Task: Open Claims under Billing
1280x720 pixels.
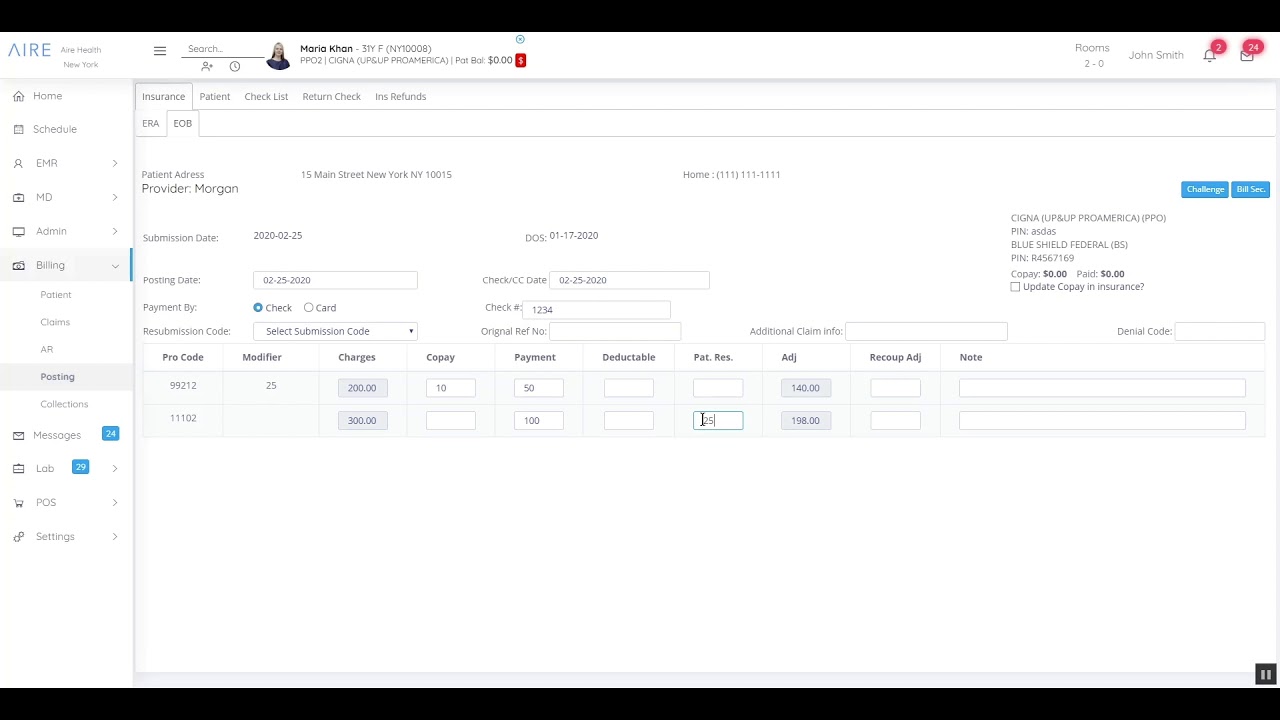Action: click(x=55, y=322)
